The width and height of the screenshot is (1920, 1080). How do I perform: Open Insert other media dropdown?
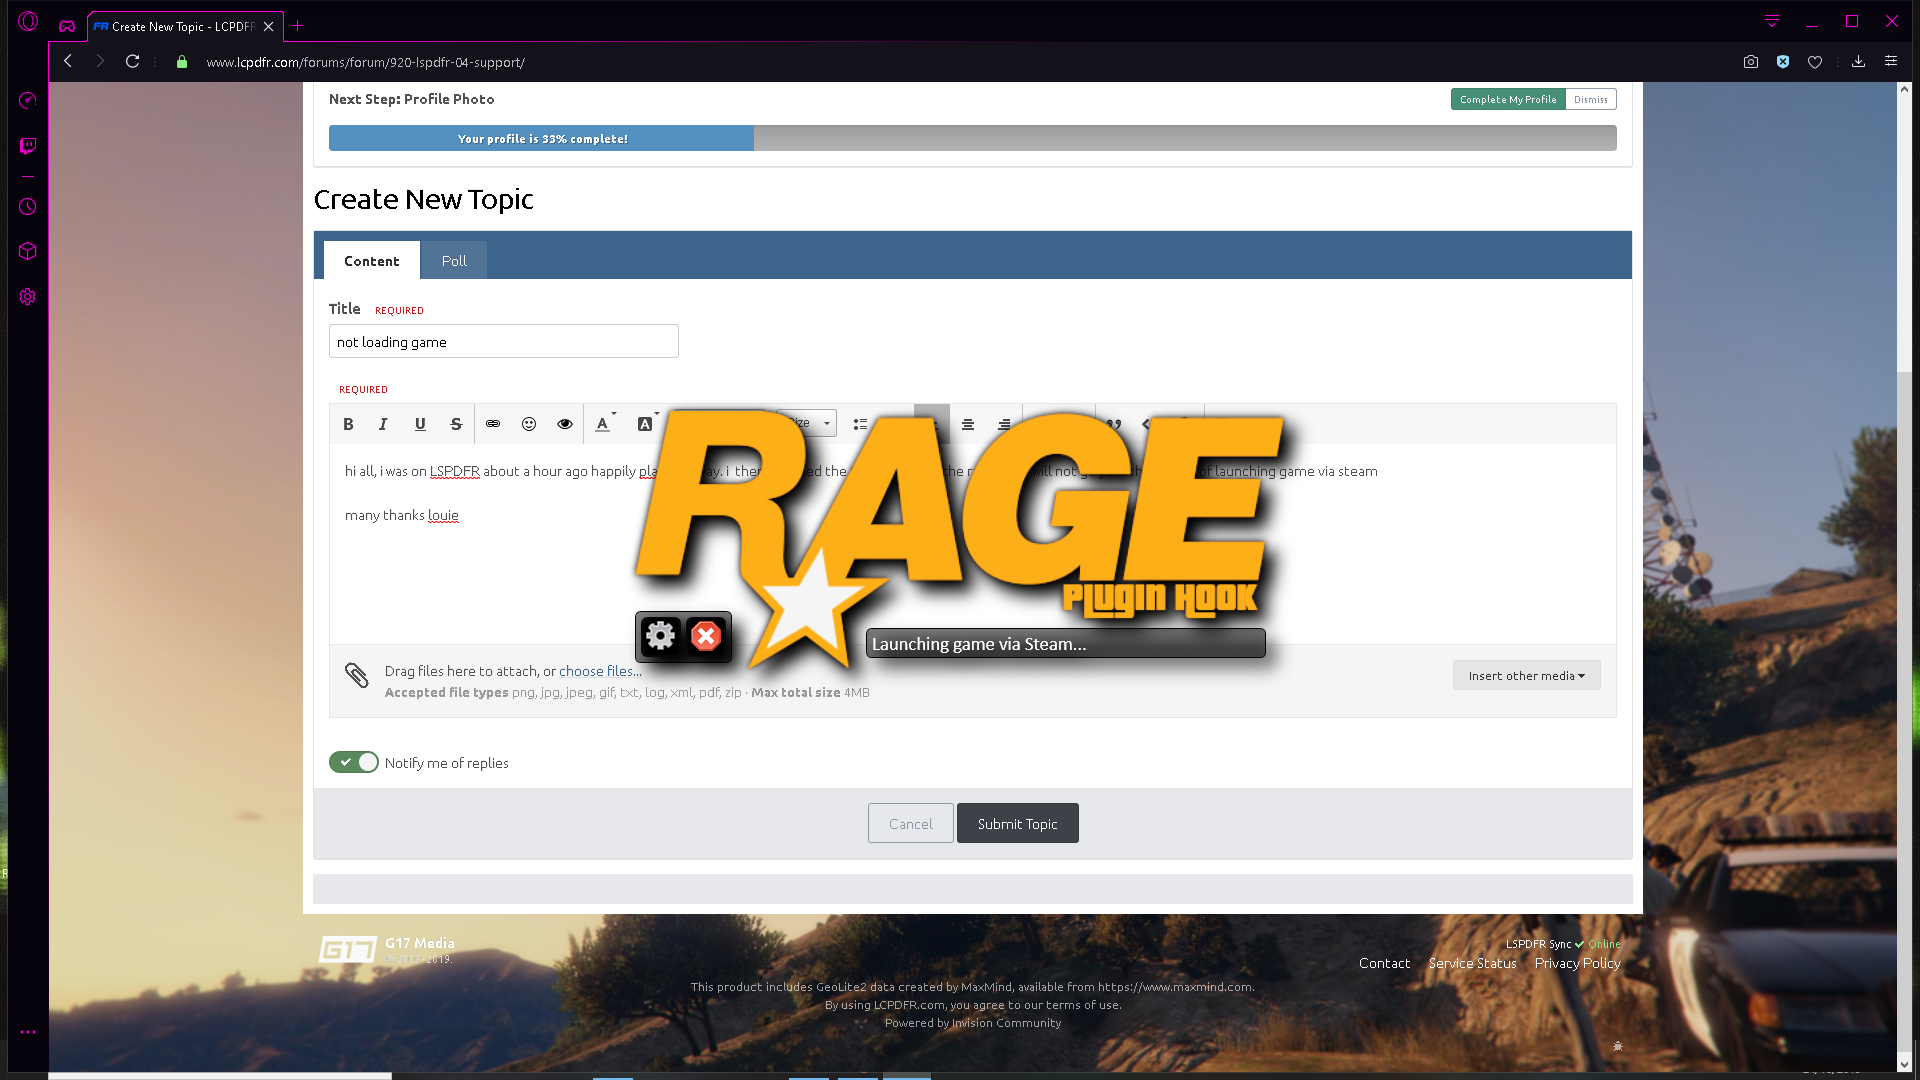(1526, 675)
